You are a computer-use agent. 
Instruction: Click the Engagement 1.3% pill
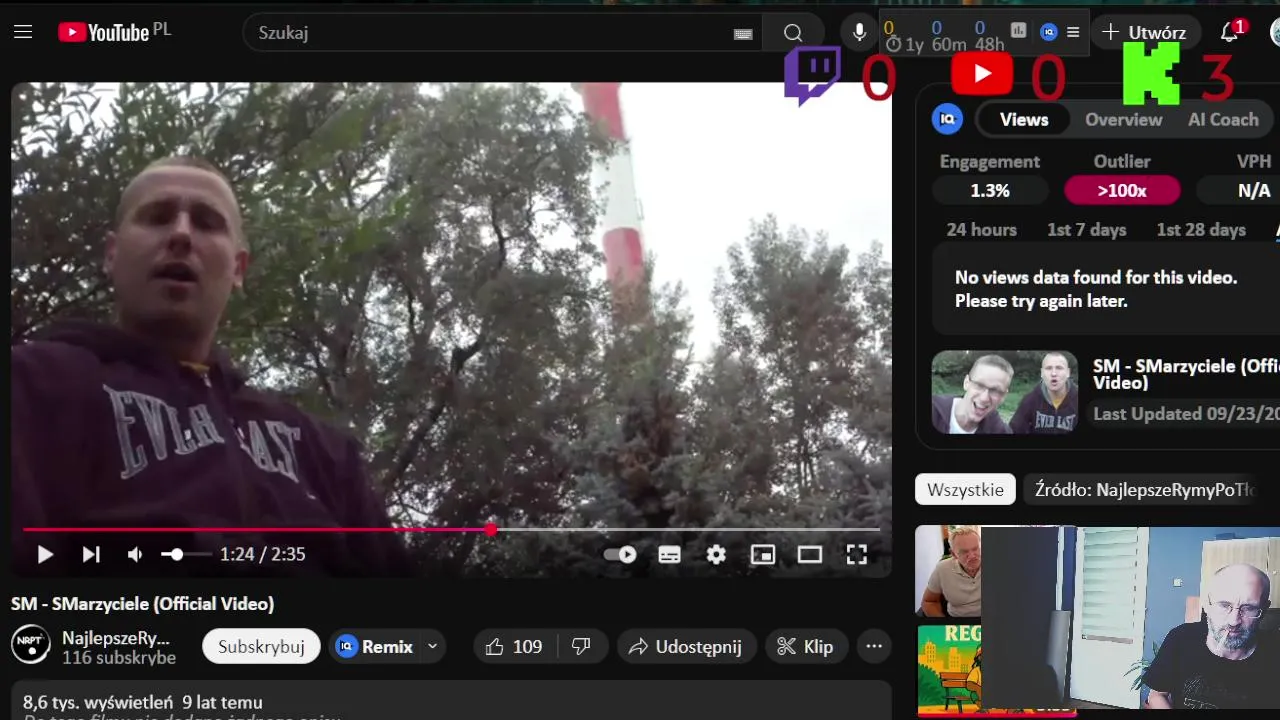[990, 190]
